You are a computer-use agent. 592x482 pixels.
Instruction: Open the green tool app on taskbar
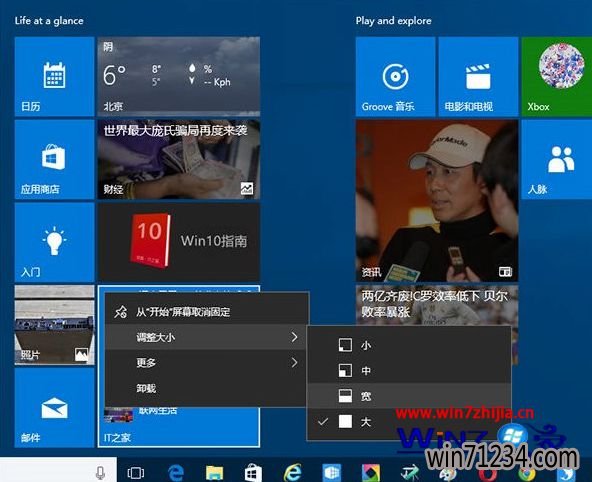410,473
